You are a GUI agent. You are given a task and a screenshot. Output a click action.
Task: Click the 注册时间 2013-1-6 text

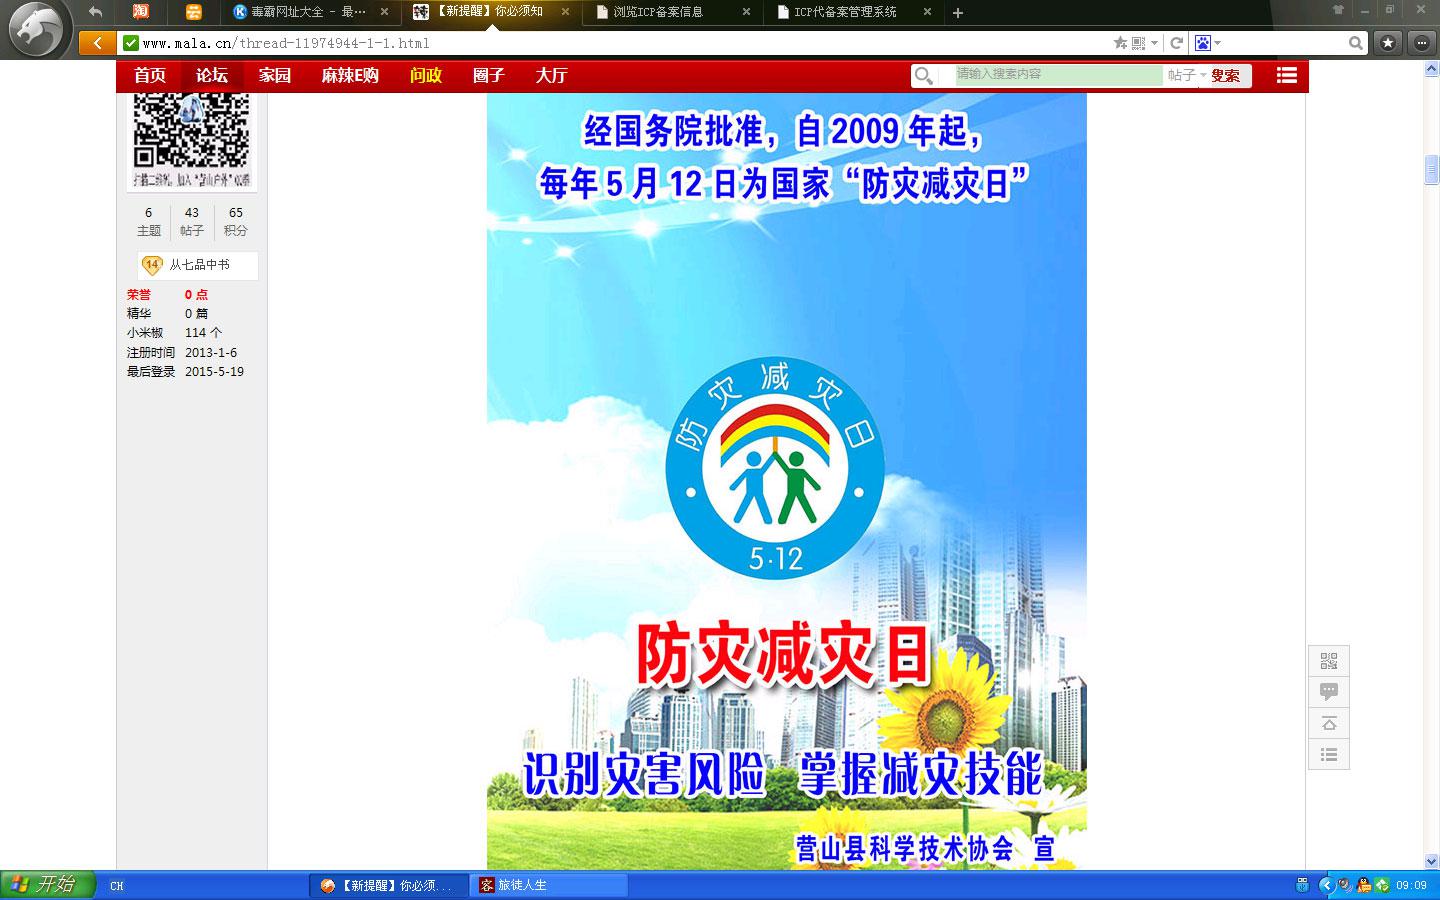pyautogui.click(x=182, y=352)
